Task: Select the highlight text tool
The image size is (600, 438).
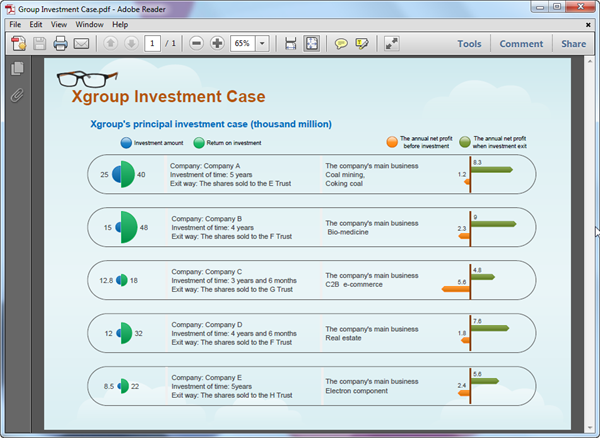Action: tap(362, 44)
